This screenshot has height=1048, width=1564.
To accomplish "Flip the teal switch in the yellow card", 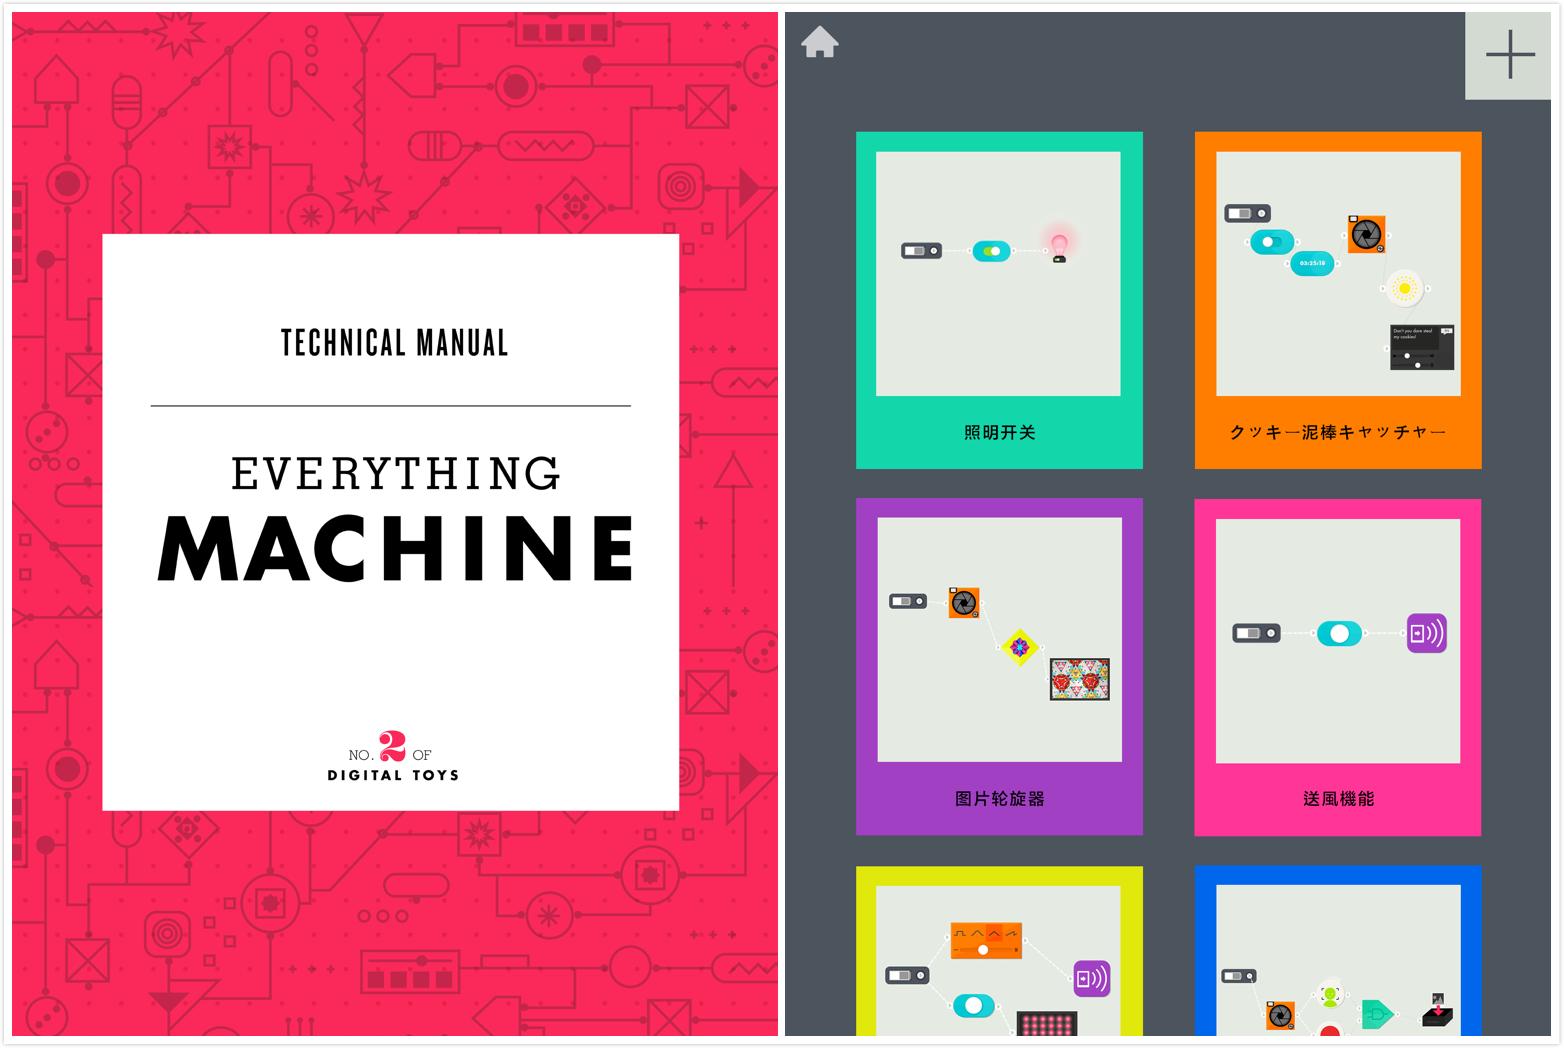I will 973,1004.
